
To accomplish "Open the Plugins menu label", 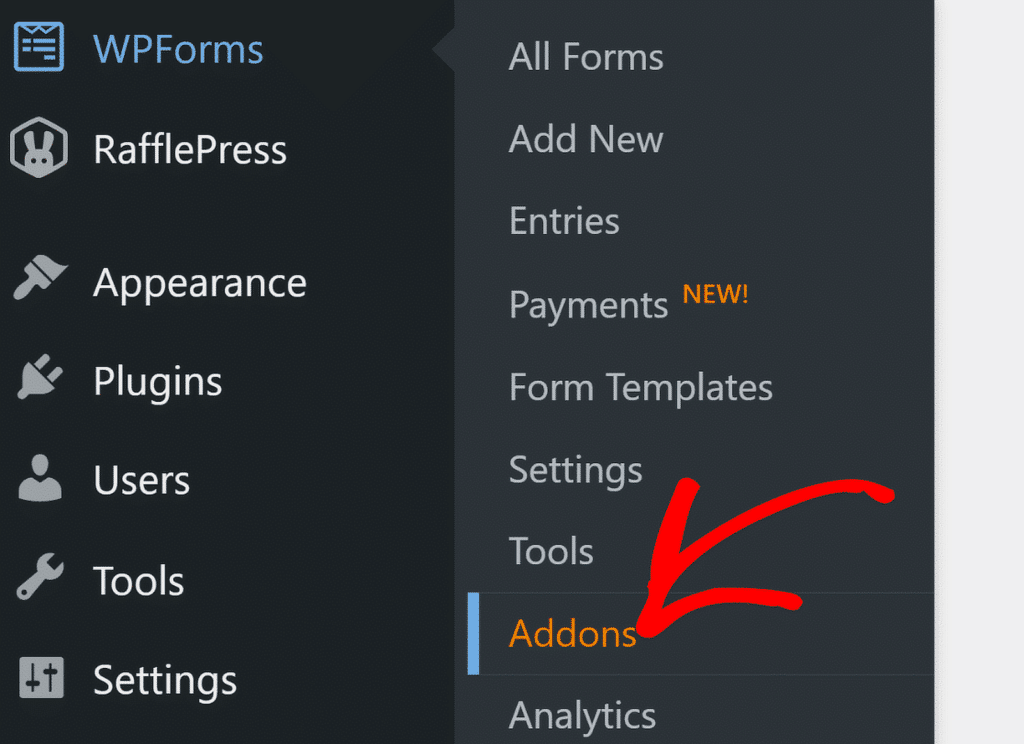I will point(157,382).
